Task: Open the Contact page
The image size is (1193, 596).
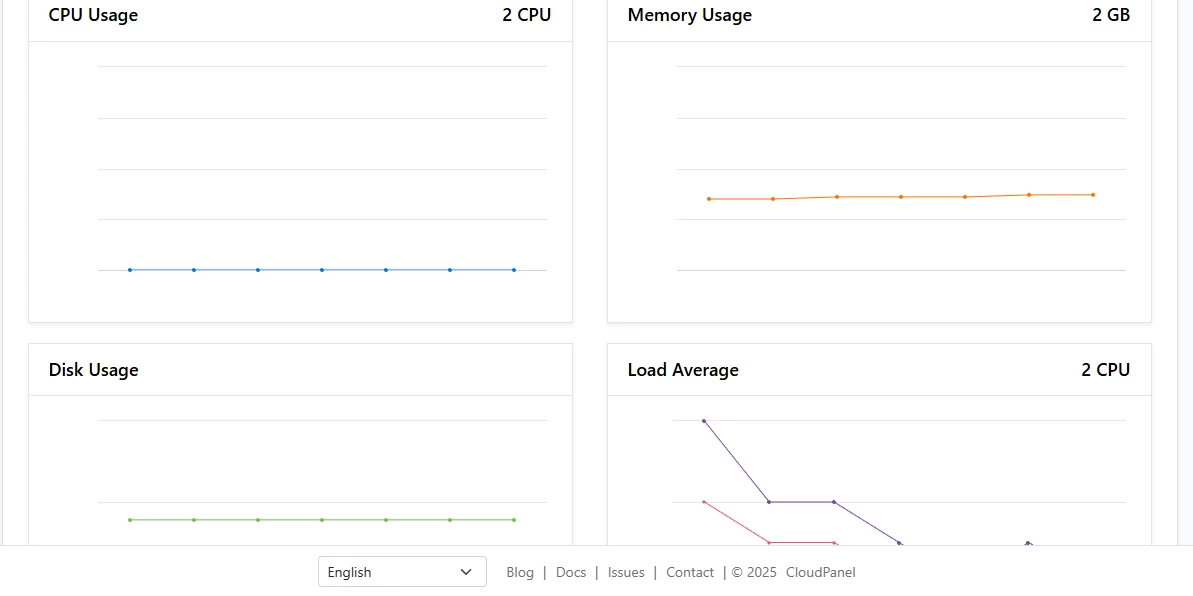Action: pos(689,572)
